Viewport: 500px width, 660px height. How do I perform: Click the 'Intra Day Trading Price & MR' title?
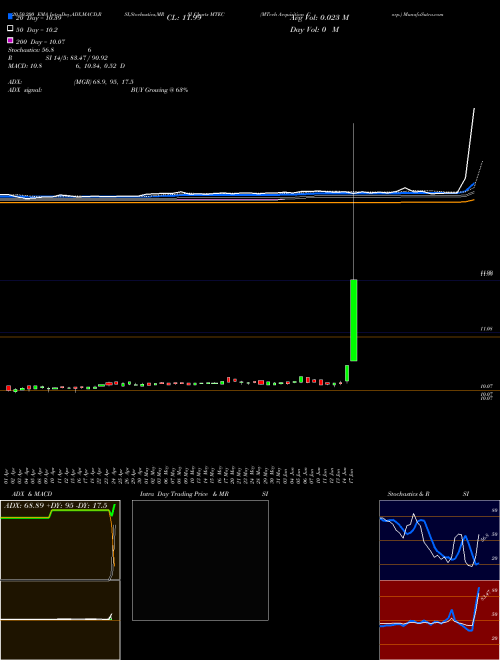(x=184, y=494)
